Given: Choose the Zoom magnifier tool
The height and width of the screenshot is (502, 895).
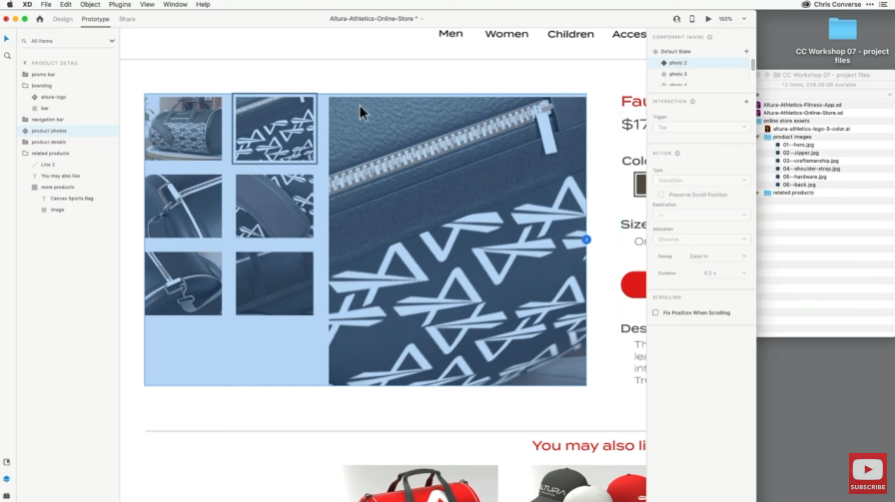Looking at the screenshot, I should point(7,56).
